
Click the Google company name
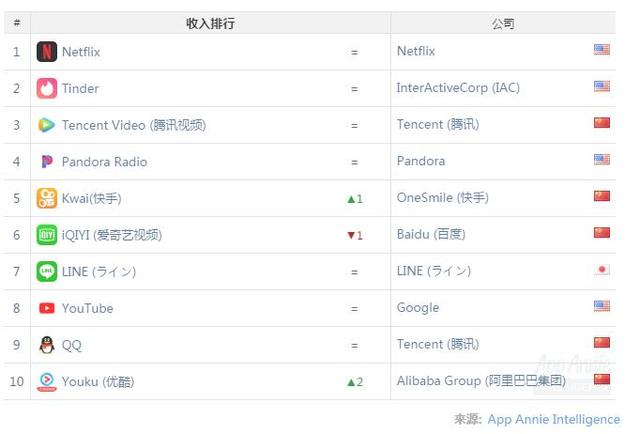tap(418, 308)
